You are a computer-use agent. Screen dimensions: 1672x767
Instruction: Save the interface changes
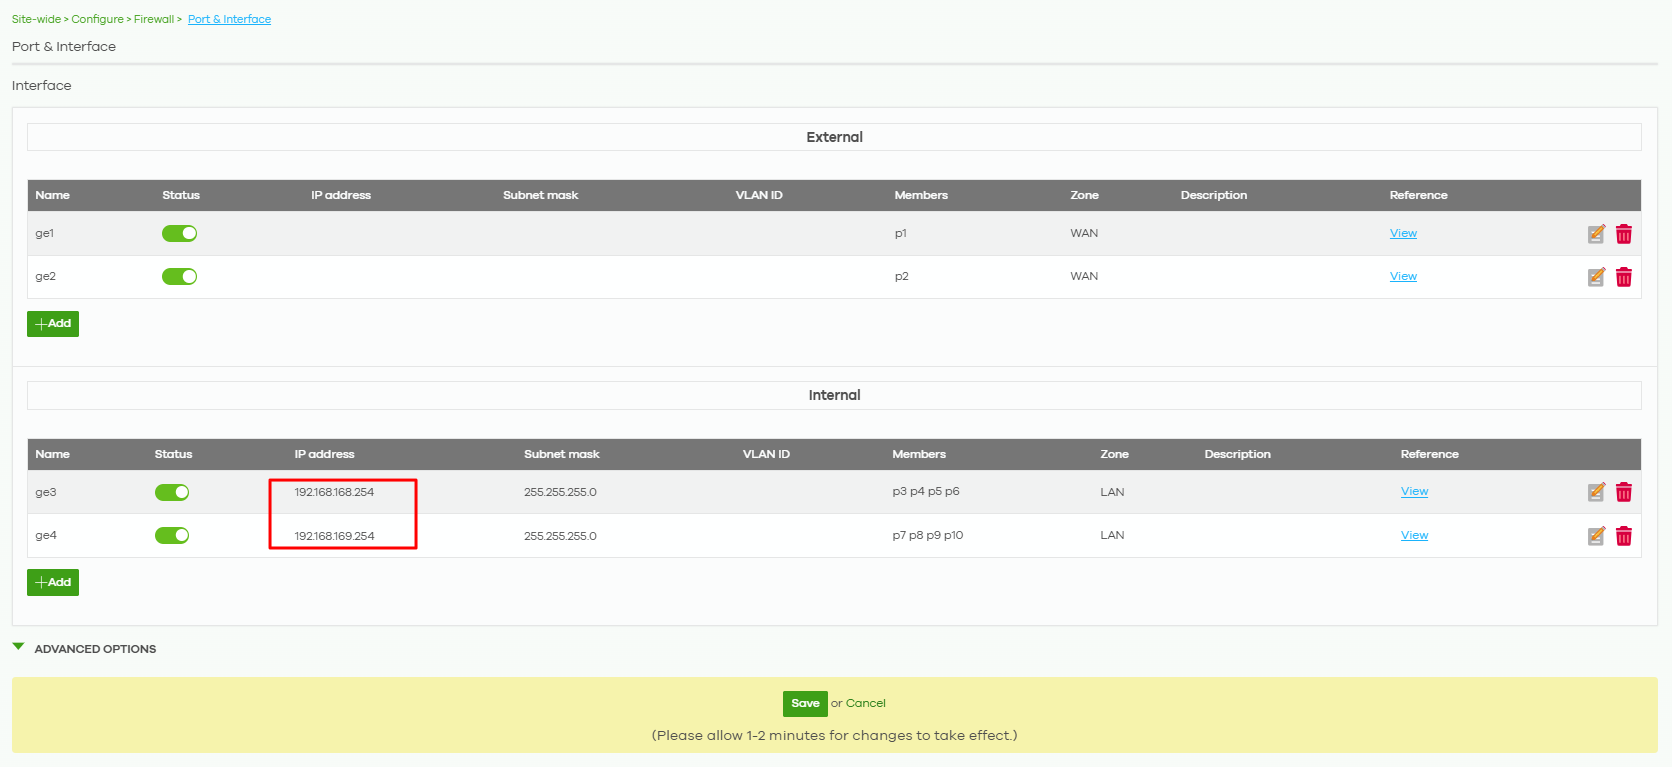click(x=805, y=704)
